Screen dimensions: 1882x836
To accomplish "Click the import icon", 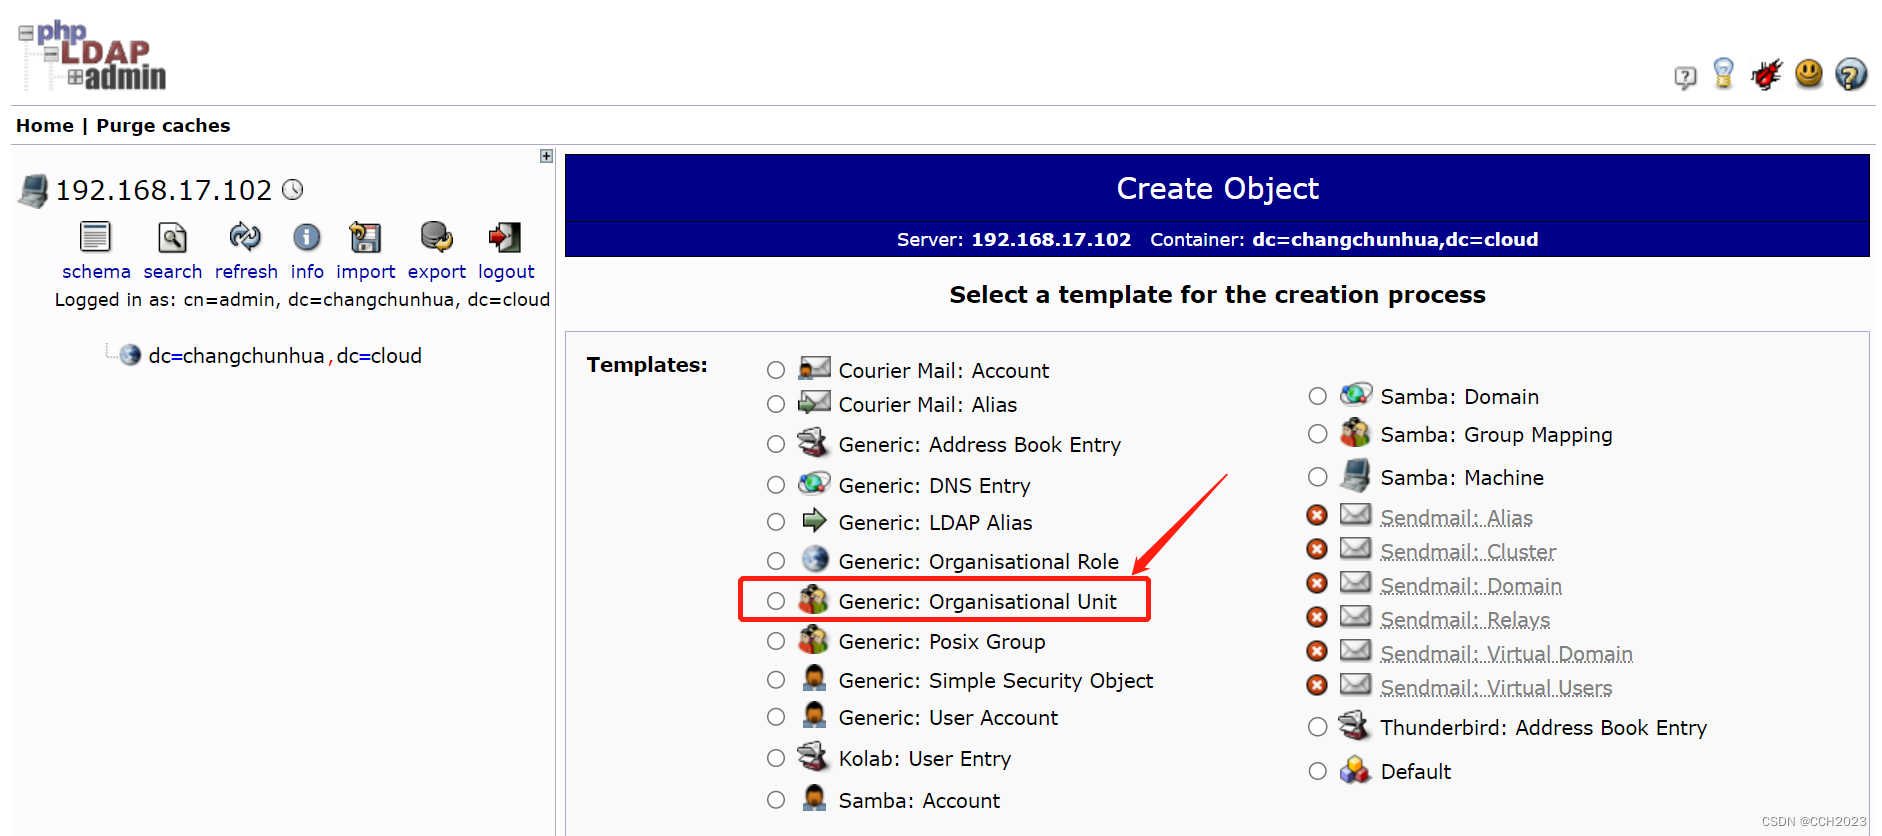I will (x=365, y=238).
